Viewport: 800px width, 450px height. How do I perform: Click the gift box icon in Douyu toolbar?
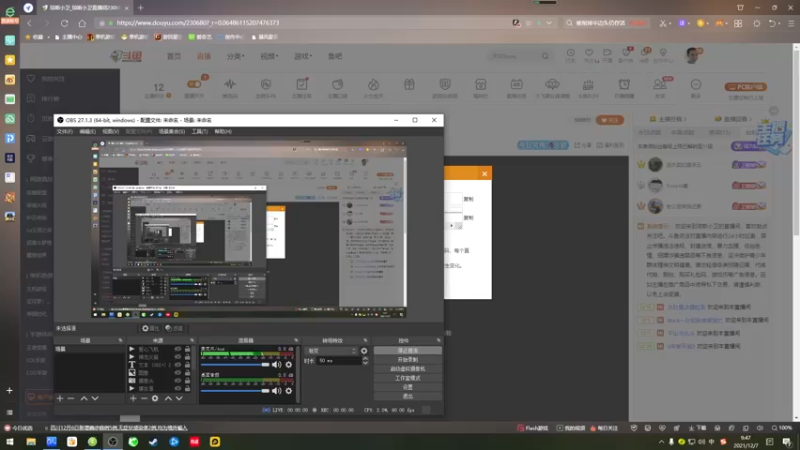(x=409, y=84)
